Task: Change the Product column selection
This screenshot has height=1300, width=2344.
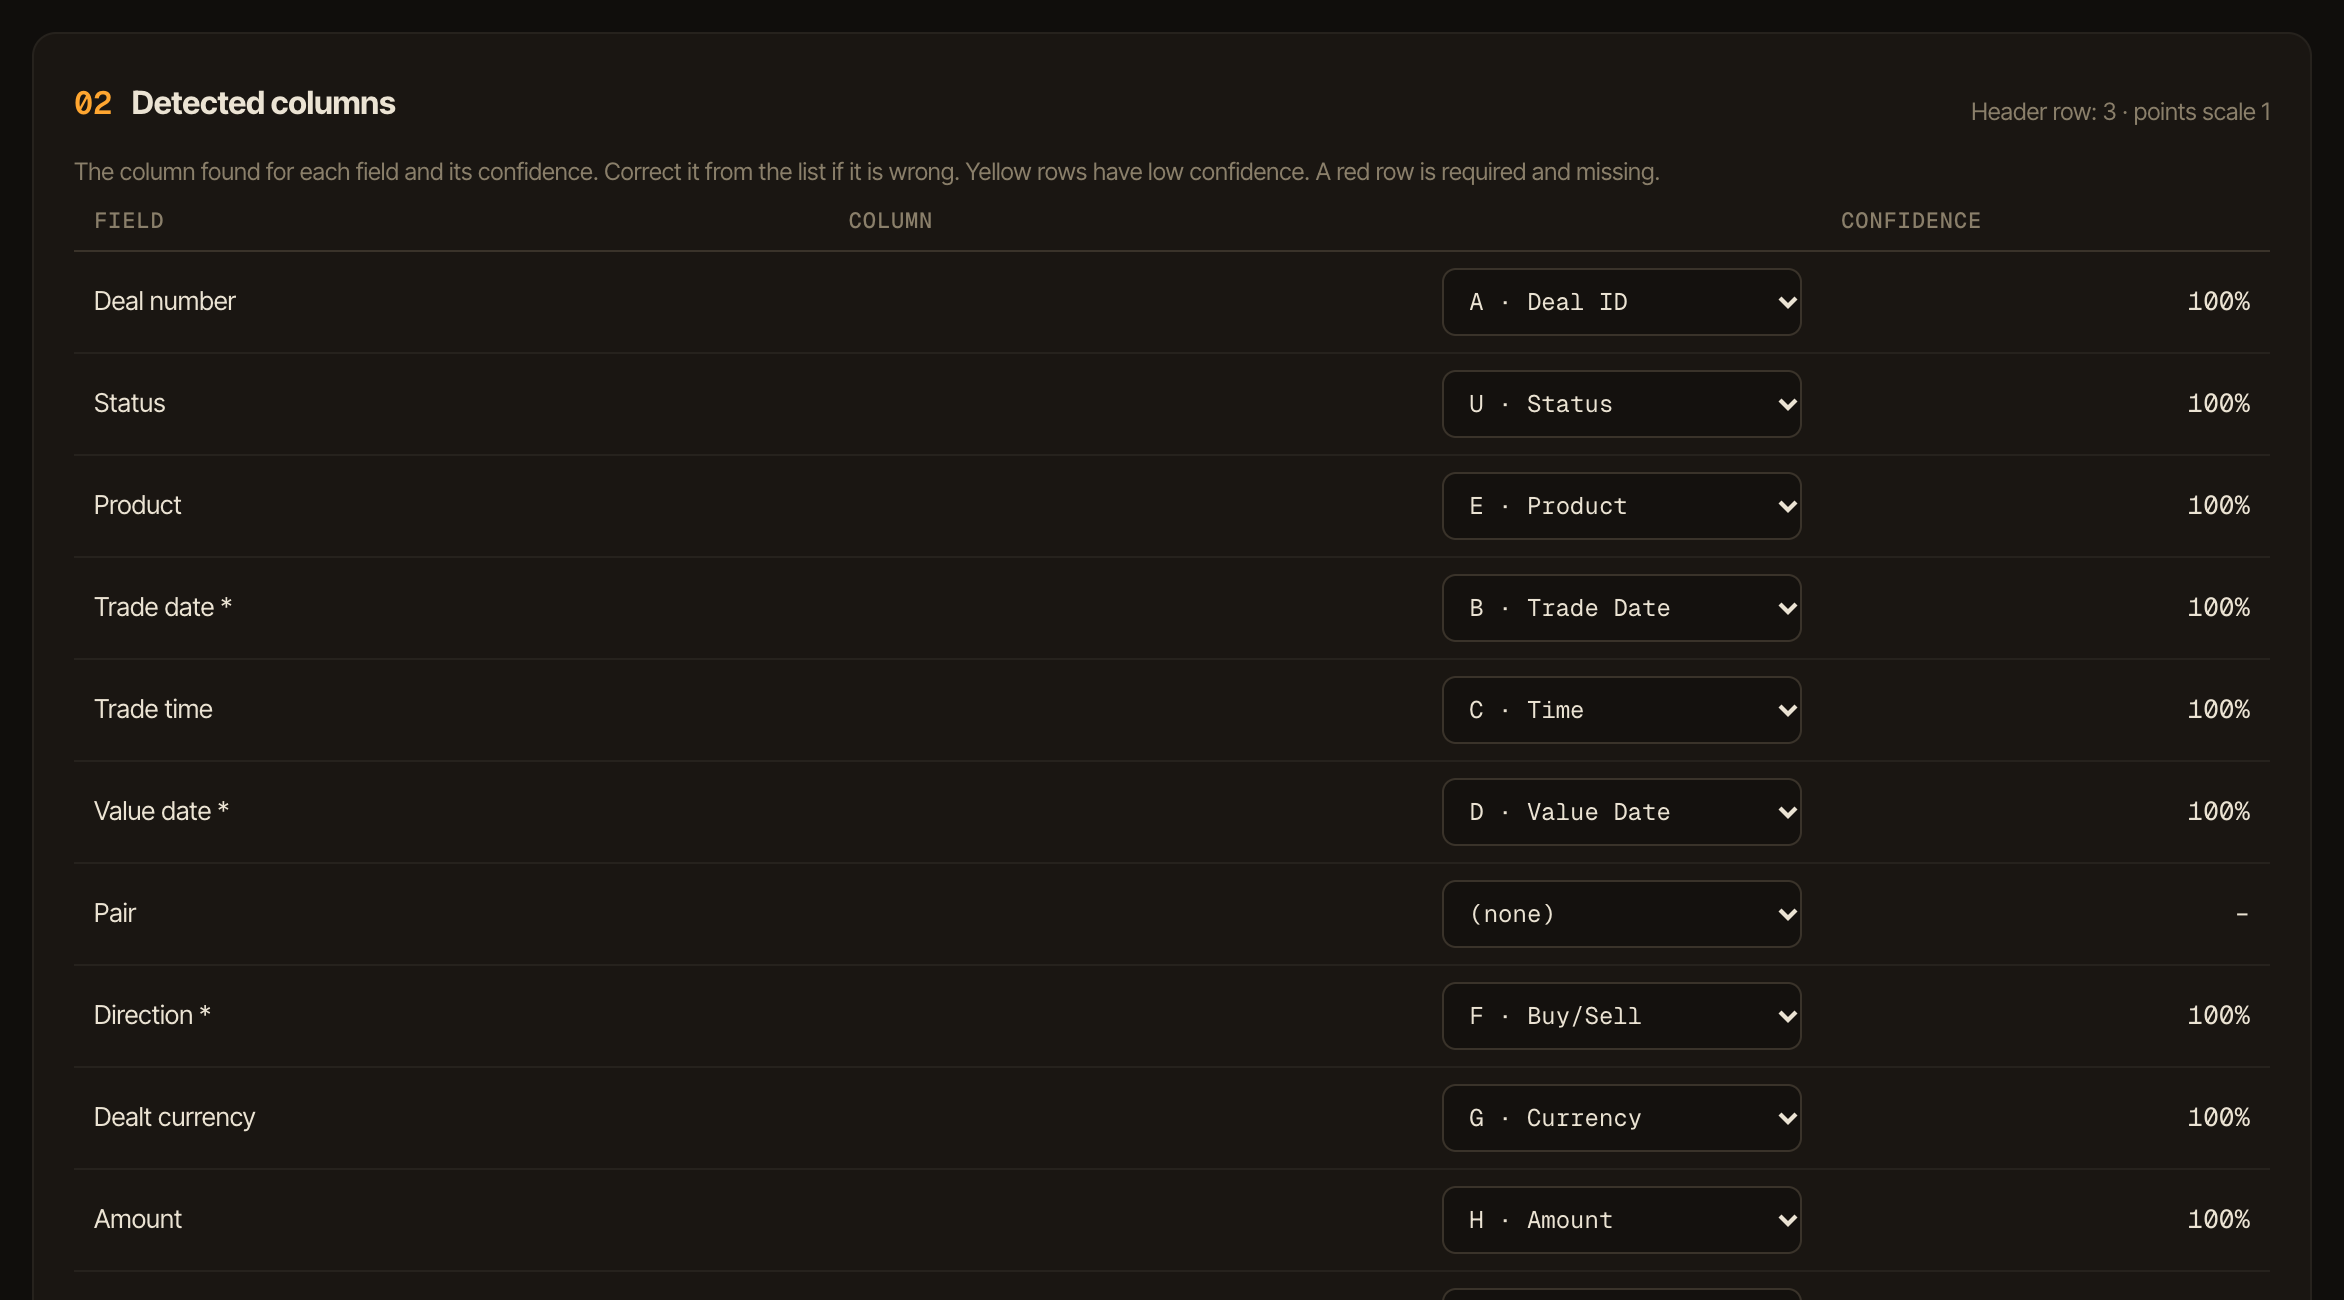Action: (x=1621, y=506)
